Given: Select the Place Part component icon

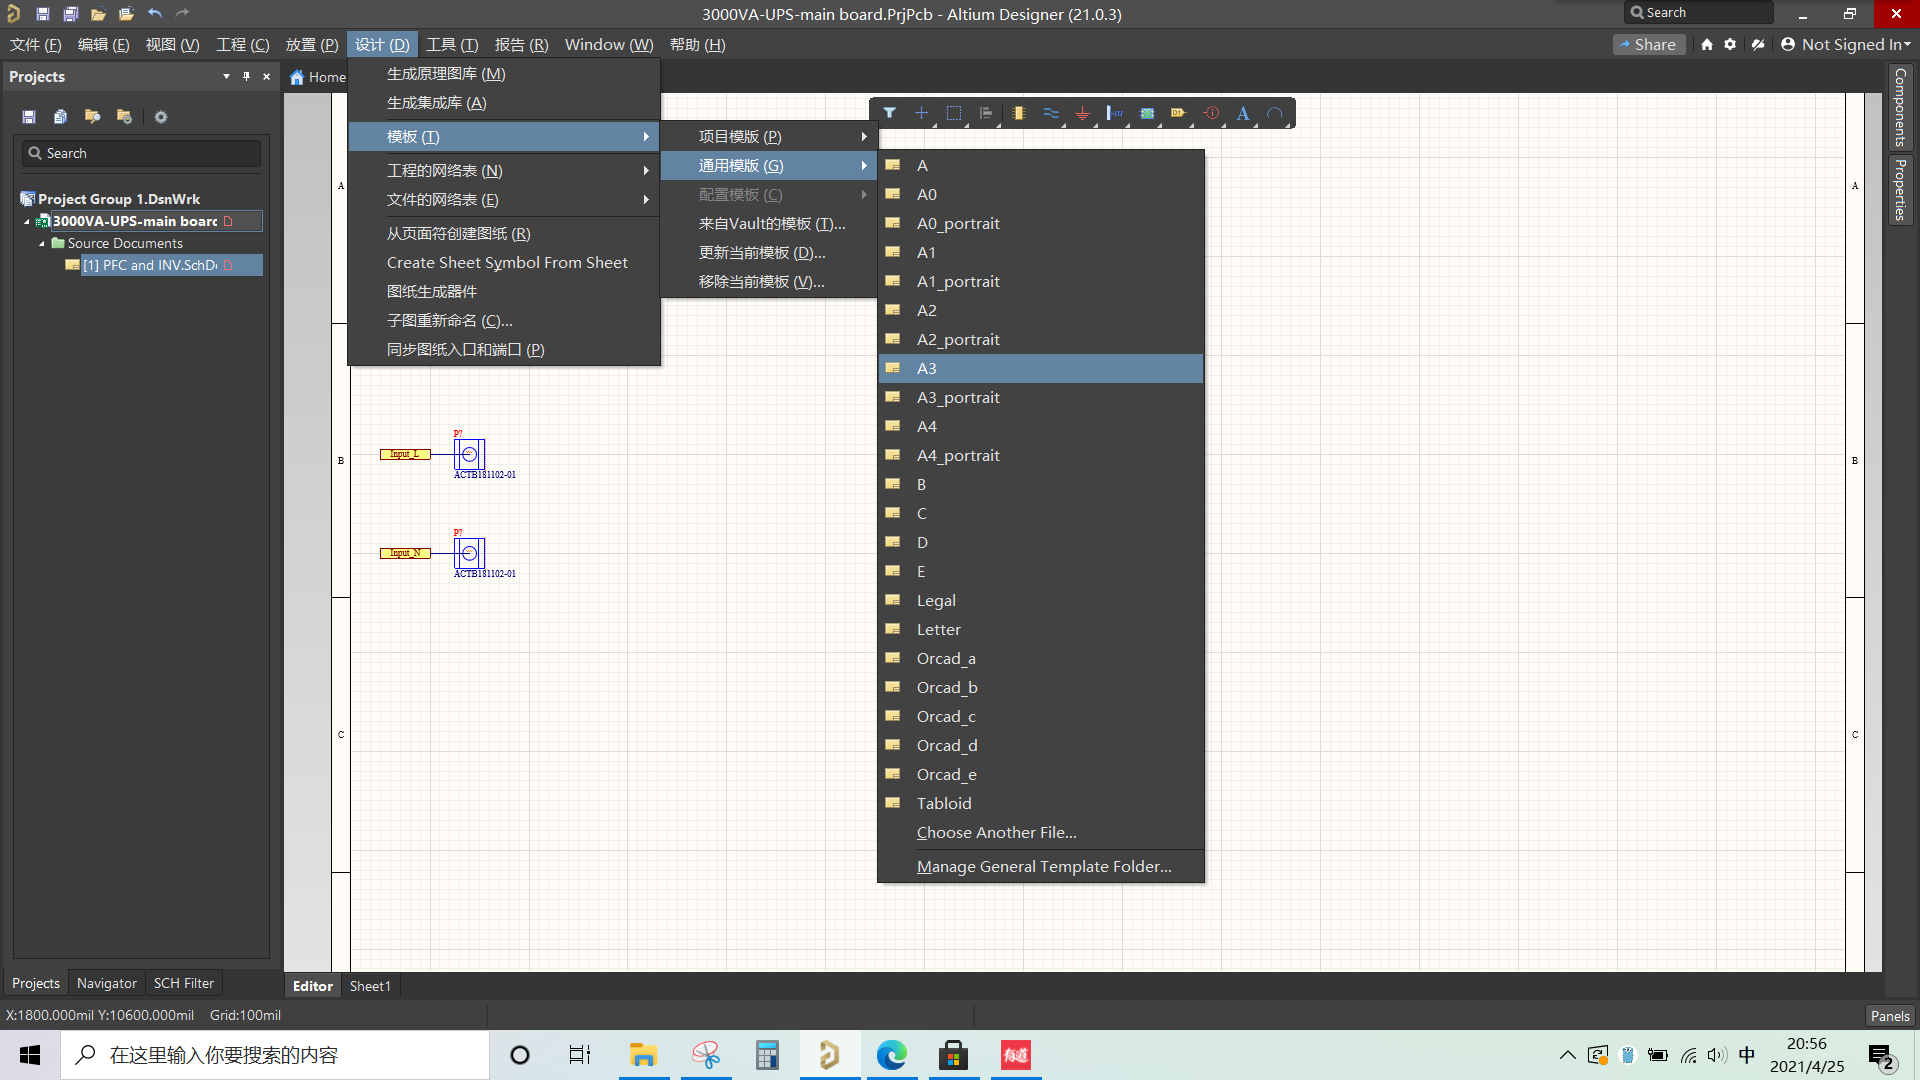Looking at the screenshot, I should coord(1018,113).
